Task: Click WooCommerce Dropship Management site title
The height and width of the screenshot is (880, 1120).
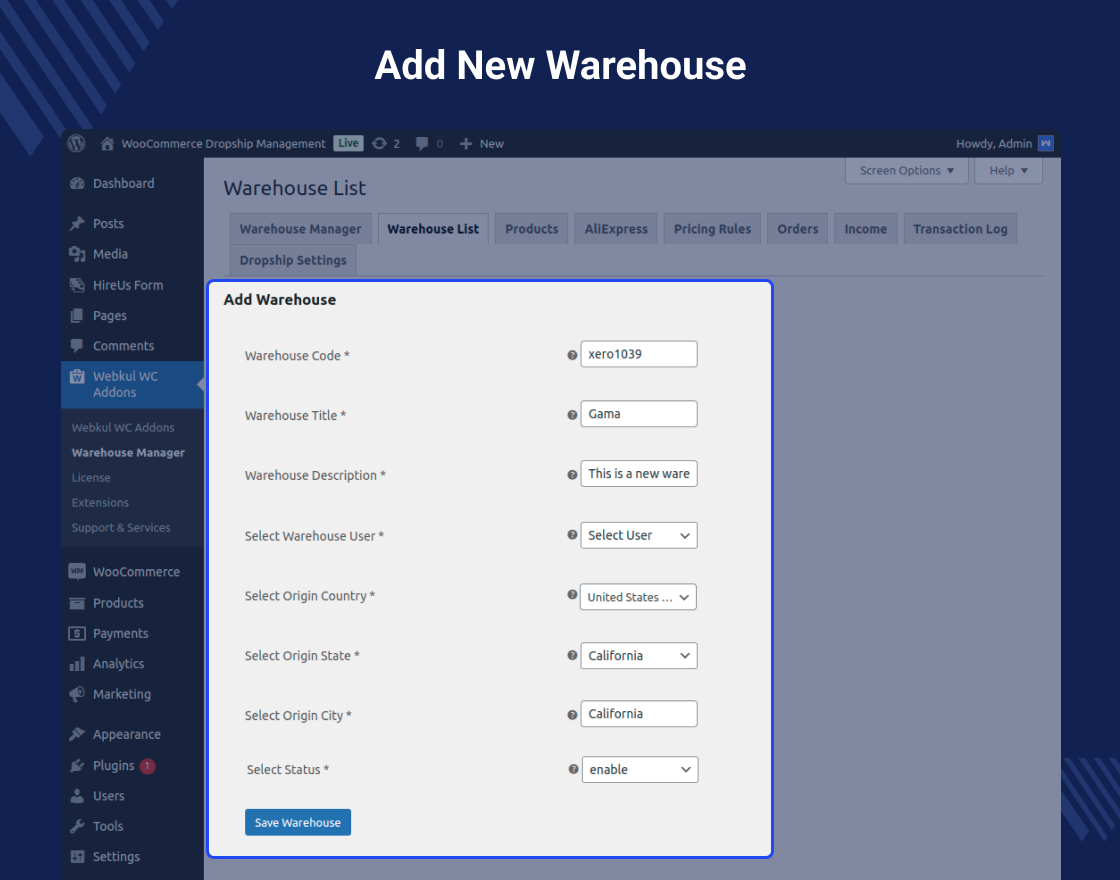Action: (x=223, y=144)
